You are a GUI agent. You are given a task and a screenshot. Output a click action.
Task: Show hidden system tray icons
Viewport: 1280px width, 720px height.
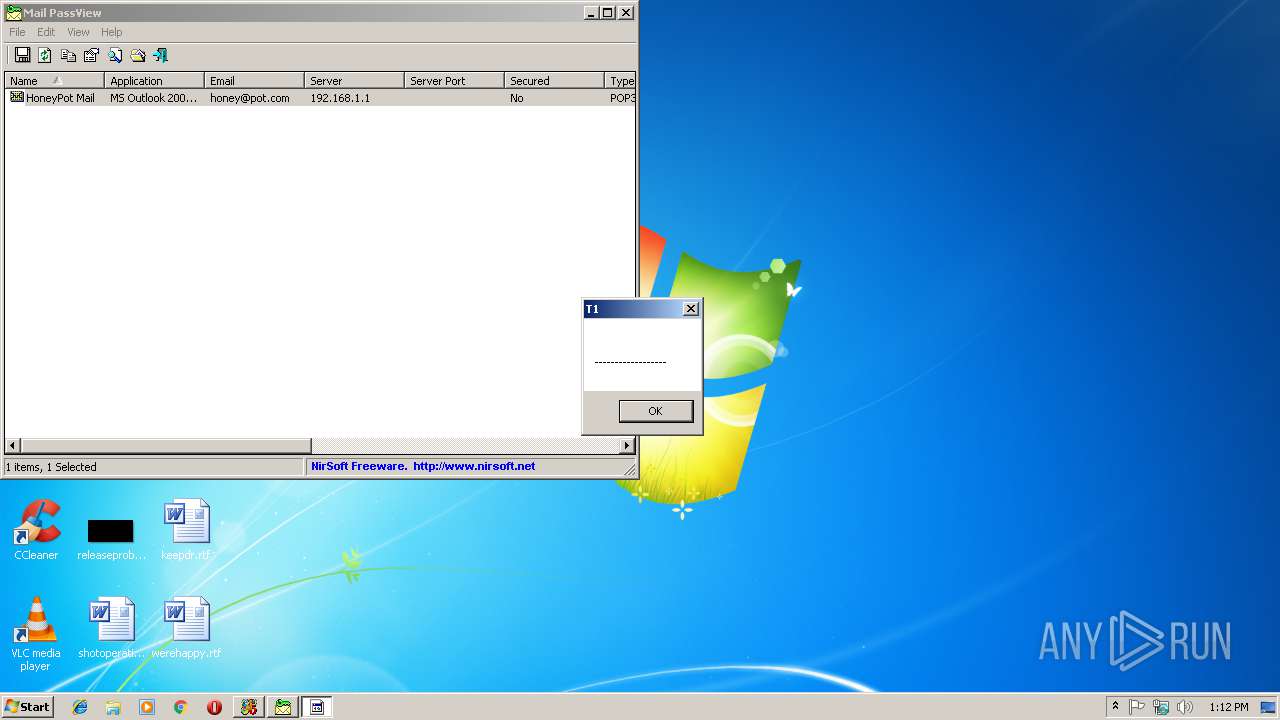pyautogui.click(x=1115, y=706)
